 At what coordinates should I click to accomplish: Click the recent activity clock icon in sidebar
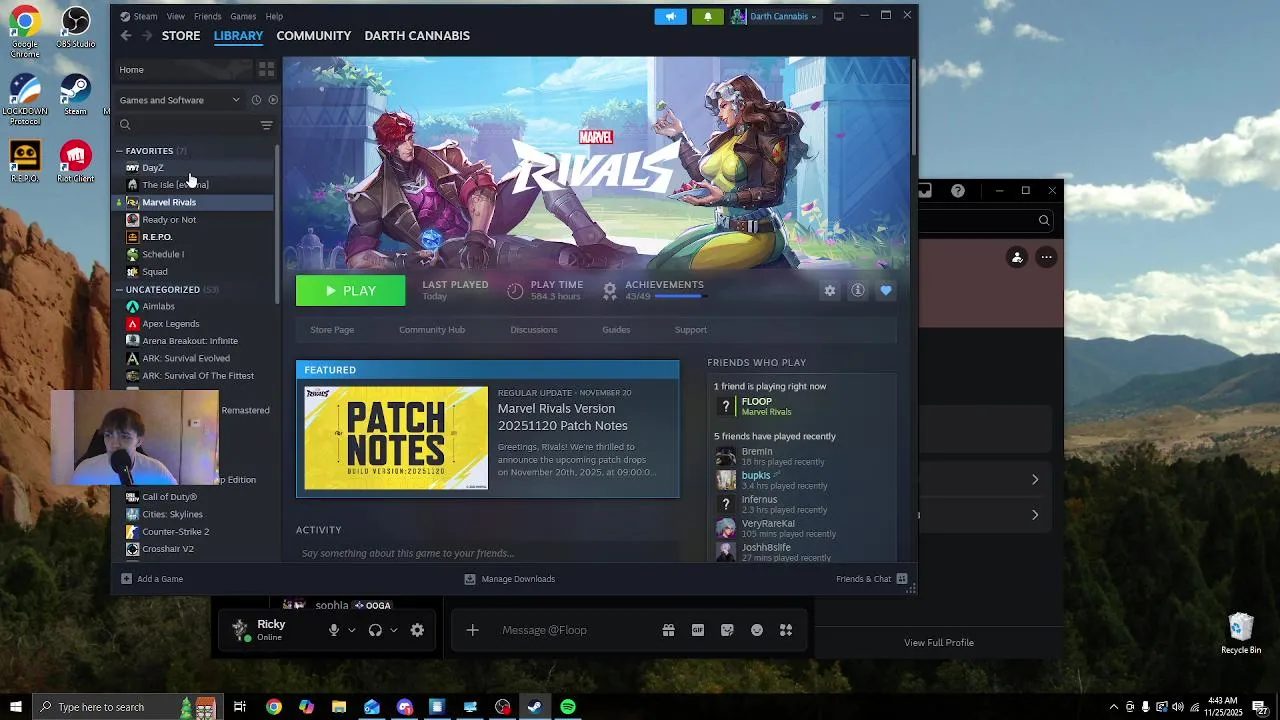(x=256, y=100)
